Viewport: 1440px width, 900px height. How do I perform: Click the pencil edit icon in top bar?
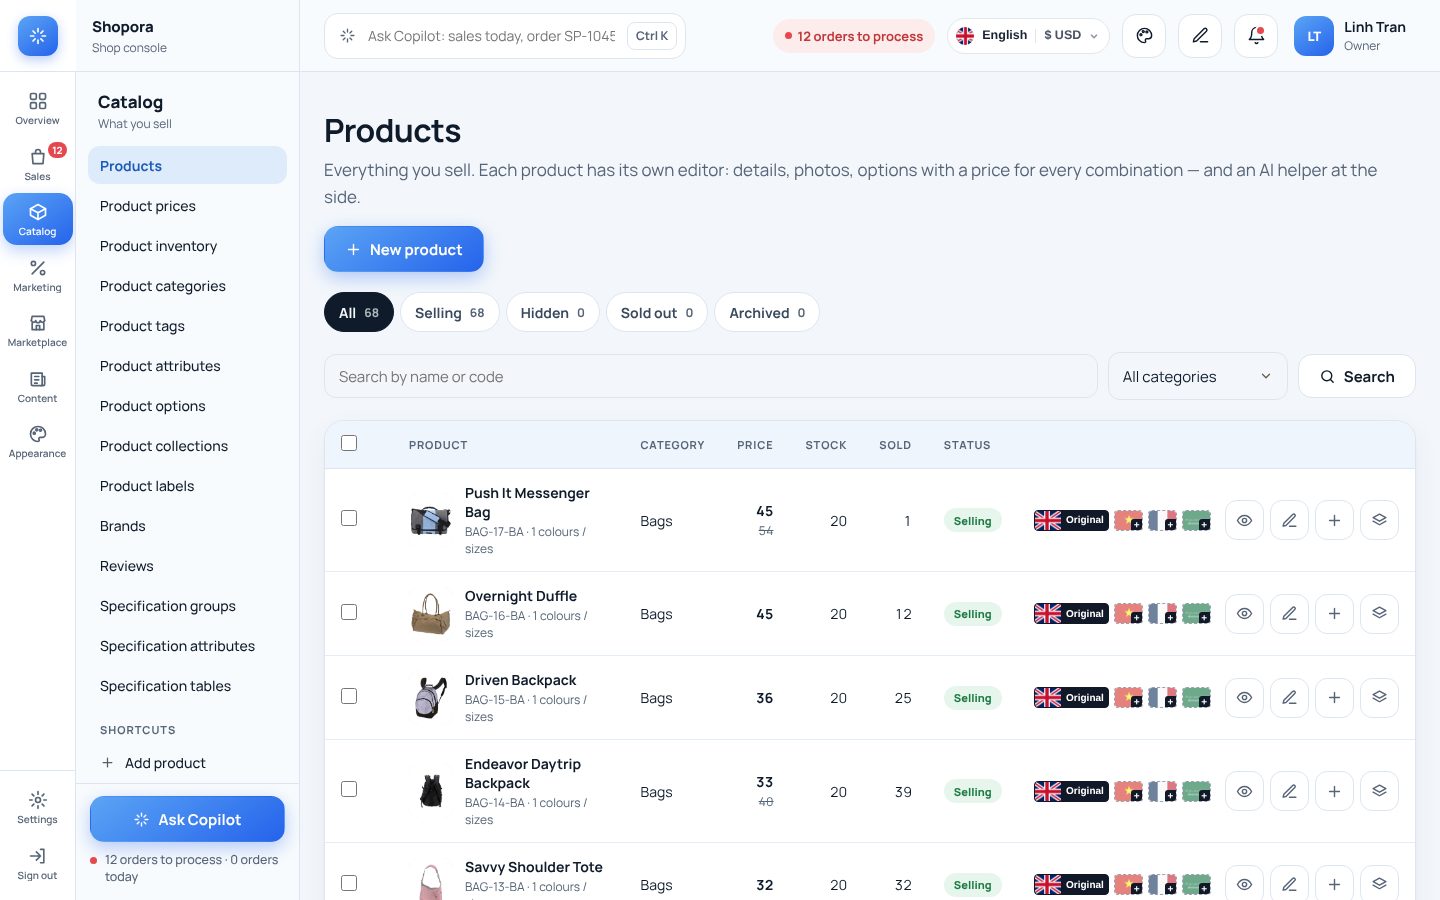[x=1200, y=36]
